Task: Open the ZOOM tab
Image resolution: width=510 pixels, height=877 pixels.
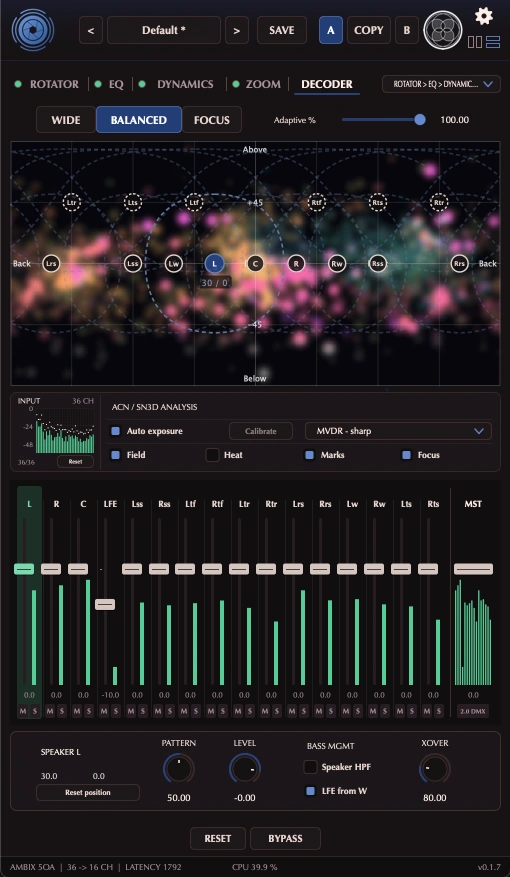Action: coord(263,84)
